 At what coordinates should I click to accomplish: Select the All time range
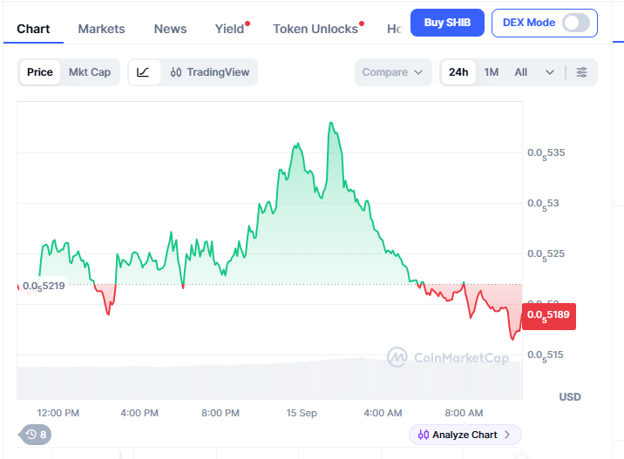click(521, 72)
